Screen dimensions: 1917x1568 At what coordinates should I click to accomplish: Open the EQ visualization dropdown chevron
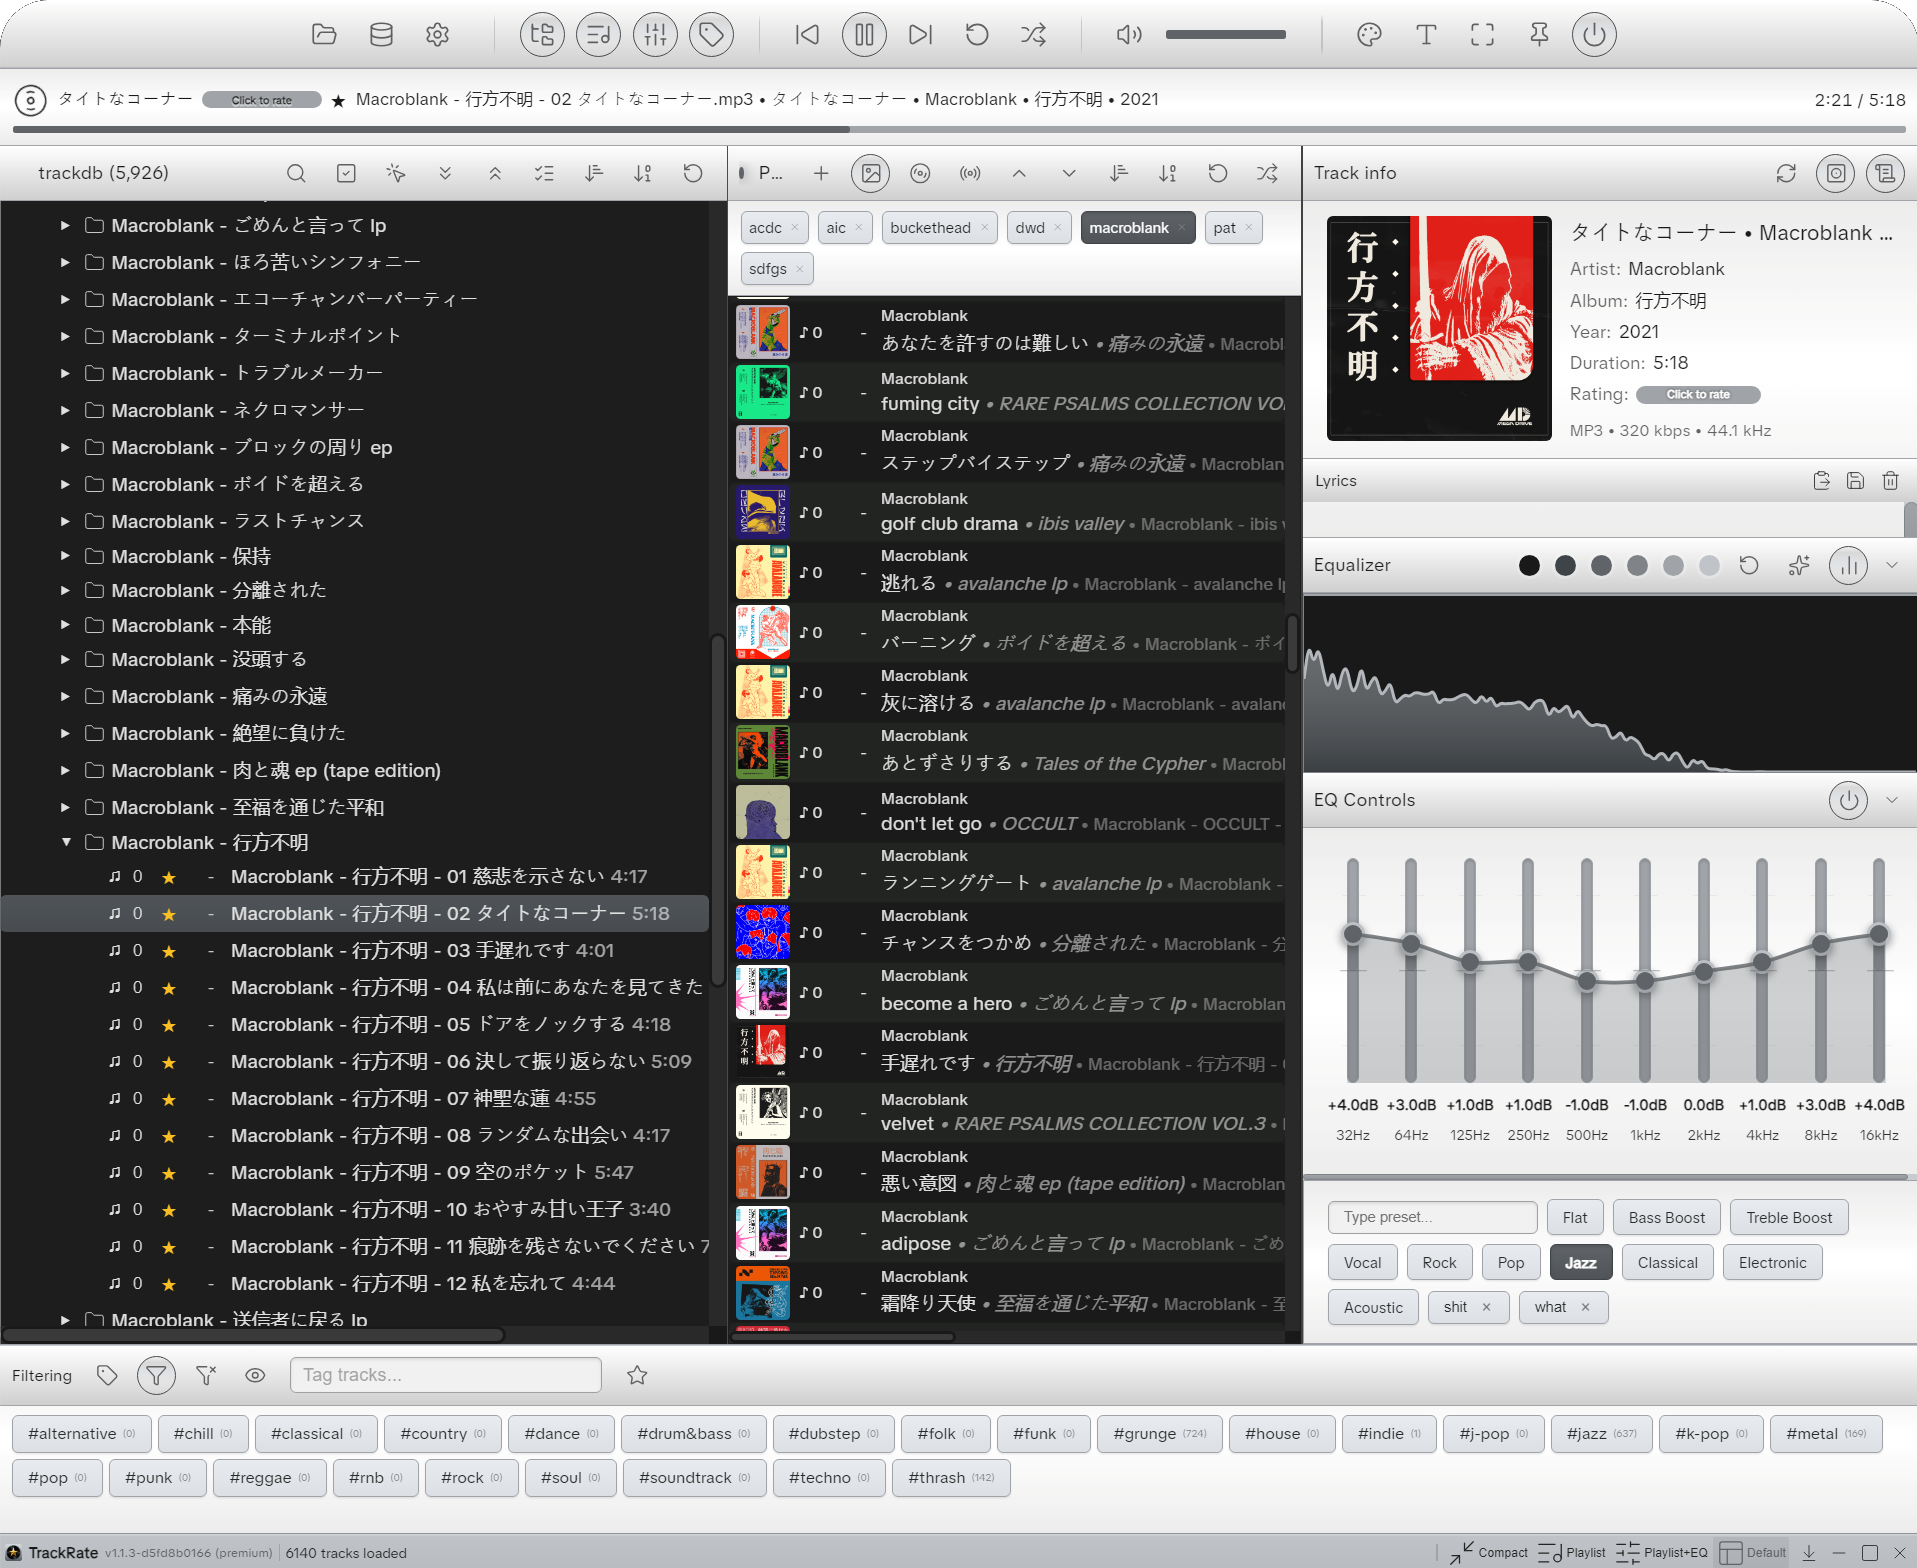click(x=1892, y=565)
